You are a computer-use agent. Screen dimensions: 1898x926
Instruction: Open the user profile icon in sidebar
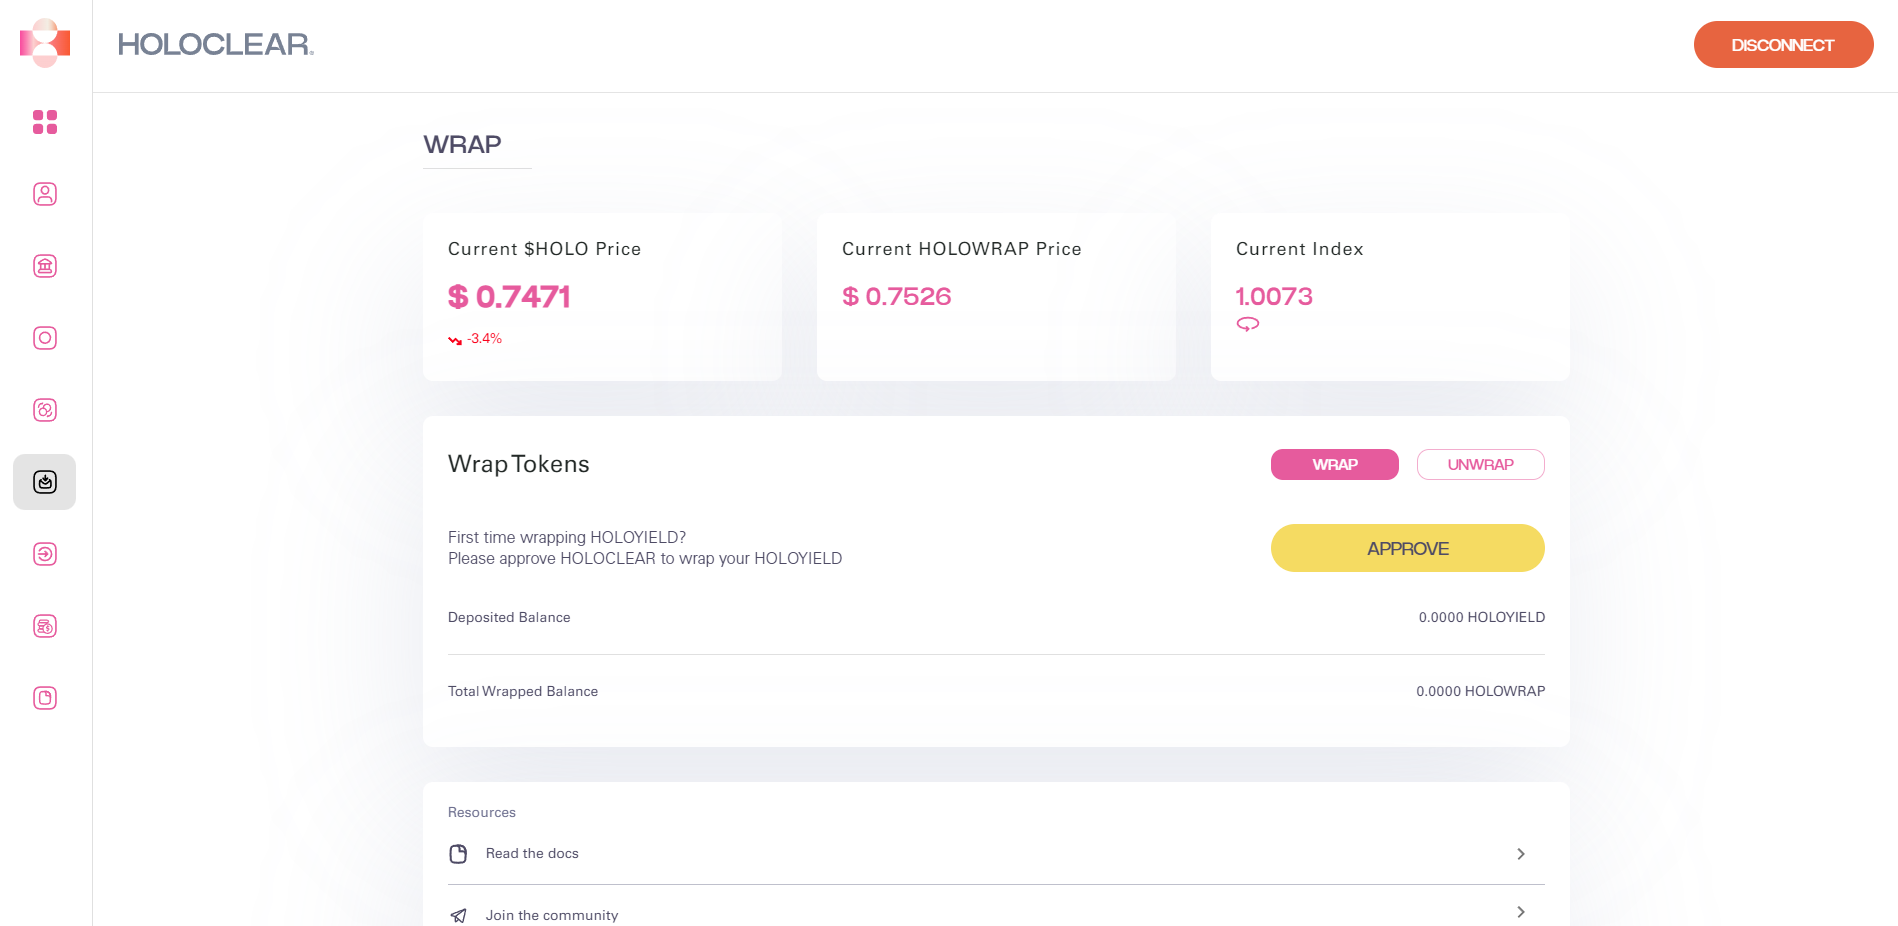45,194
